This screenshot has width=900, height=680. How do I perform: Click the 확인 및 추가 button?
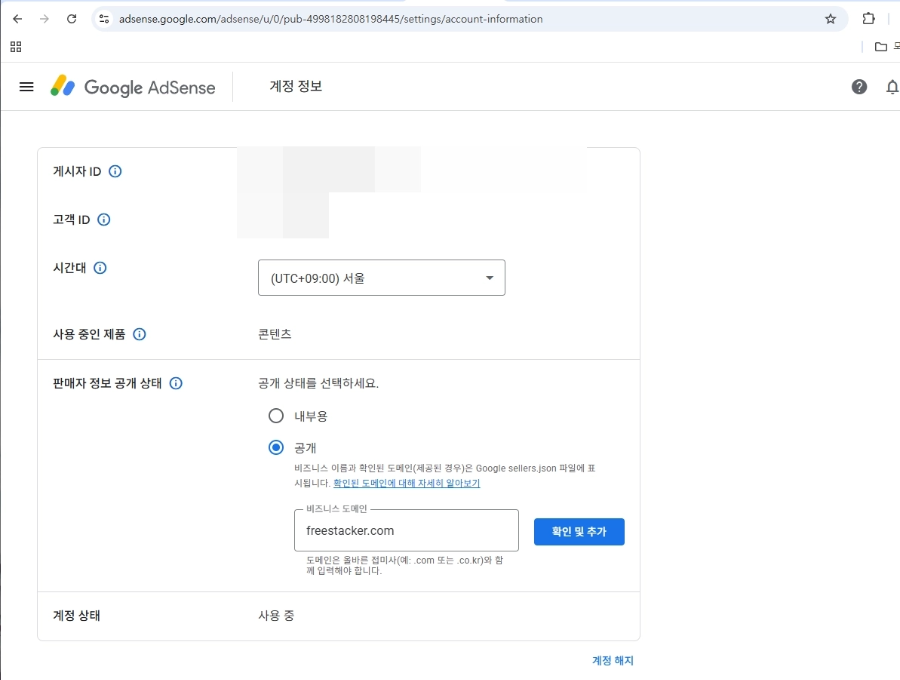coord(579,531)
